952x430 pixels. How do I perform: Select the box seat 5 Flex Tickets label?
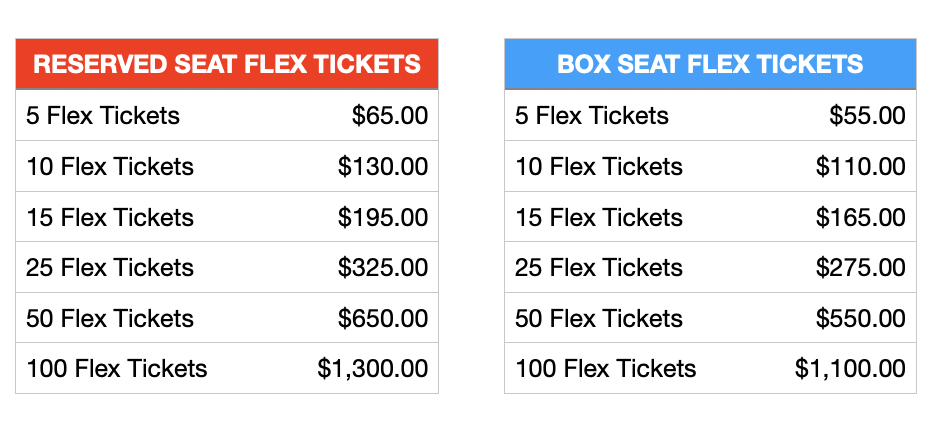(x=592, y=115)
